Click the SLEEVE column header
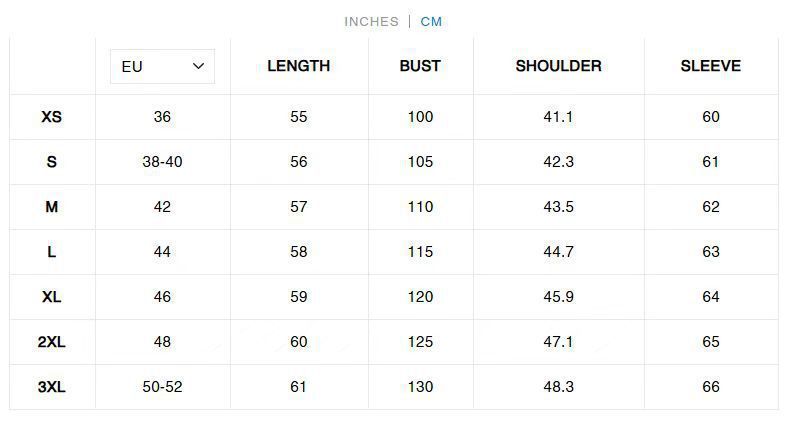 click(710, 66)
